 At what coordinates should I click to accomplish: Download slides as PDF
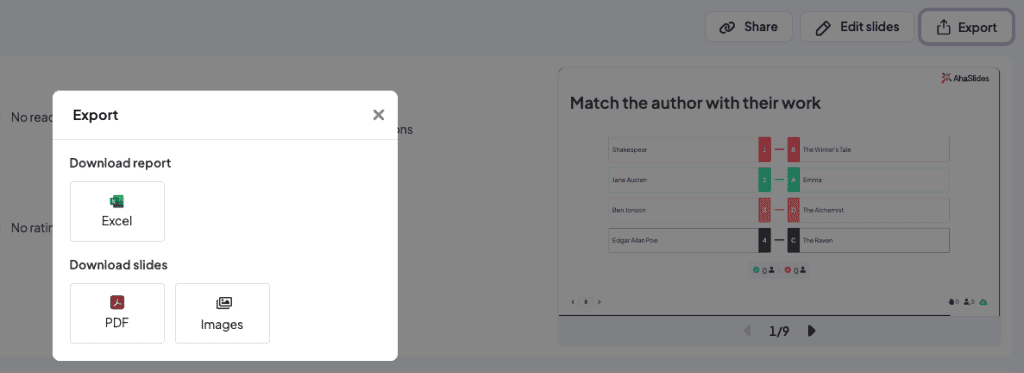coord(117,314)
